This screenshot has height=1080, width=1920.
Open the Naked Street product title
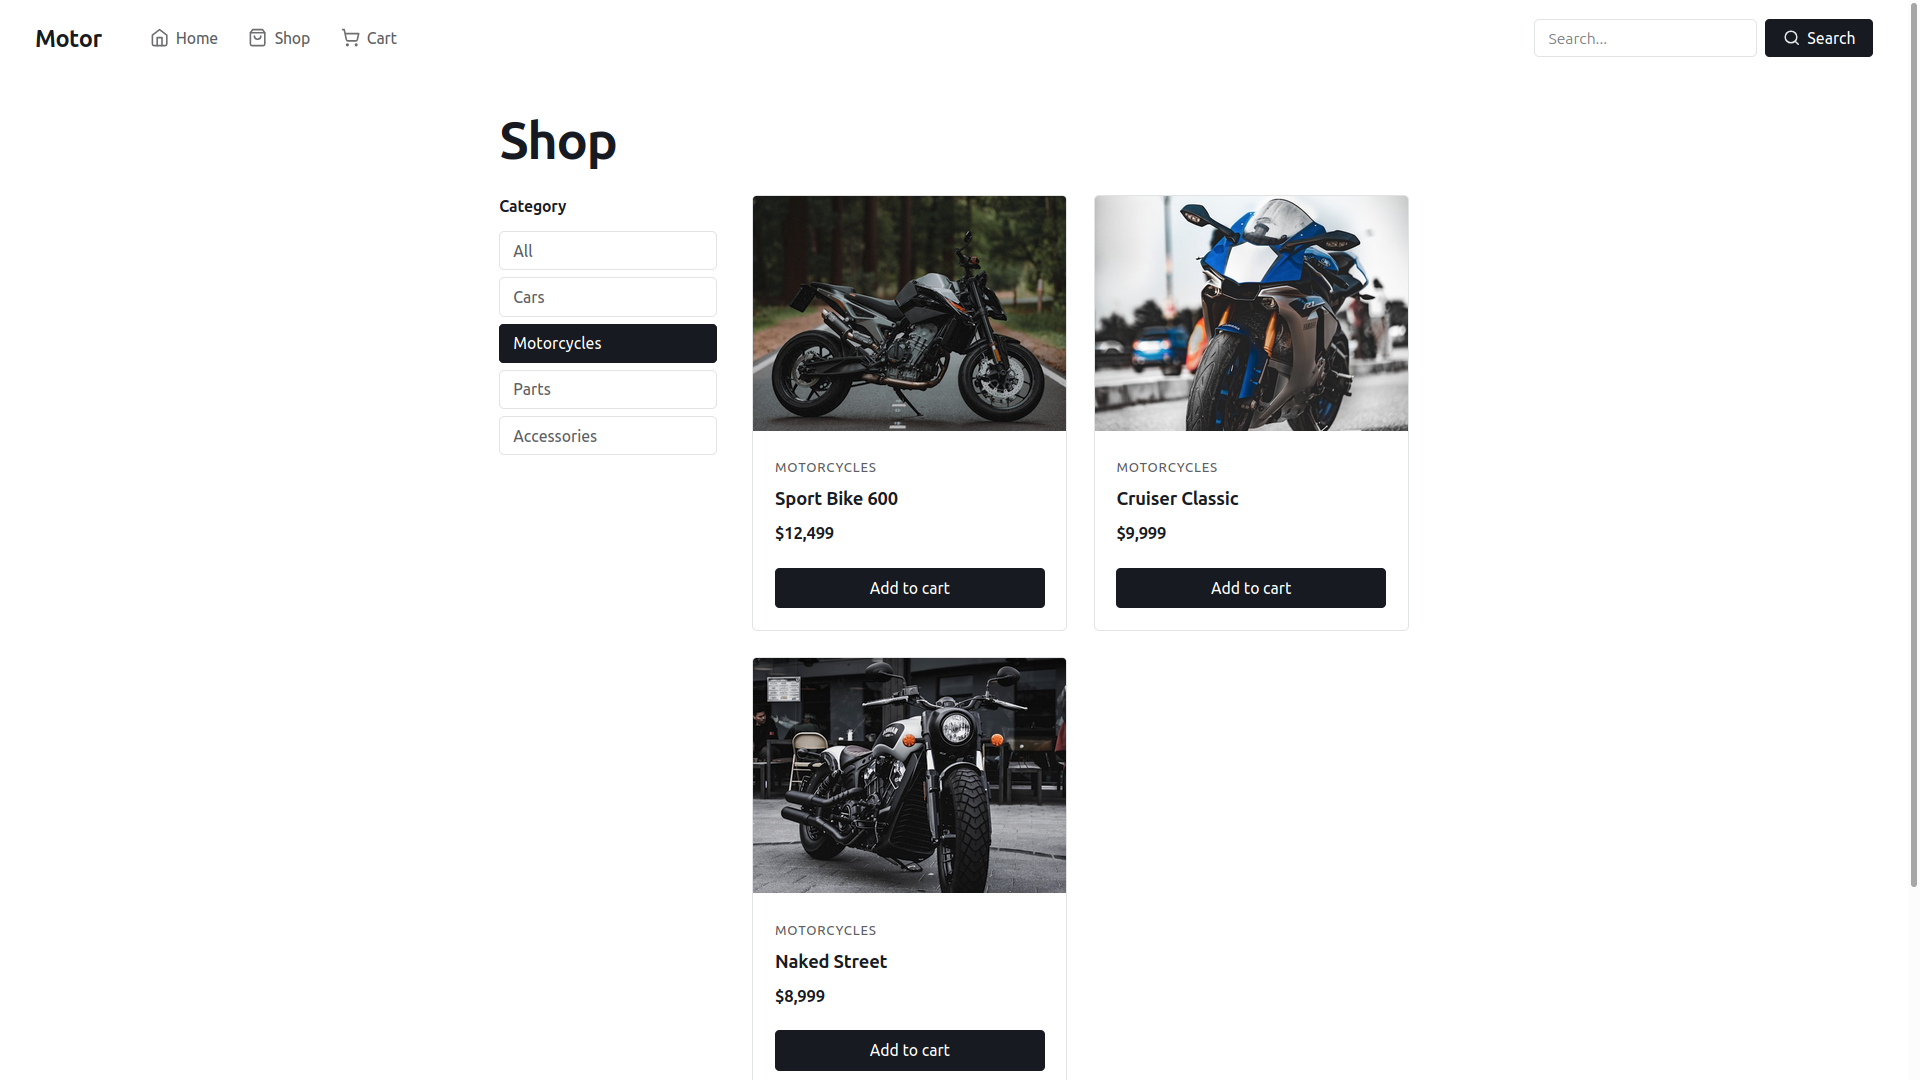(830, 961)
